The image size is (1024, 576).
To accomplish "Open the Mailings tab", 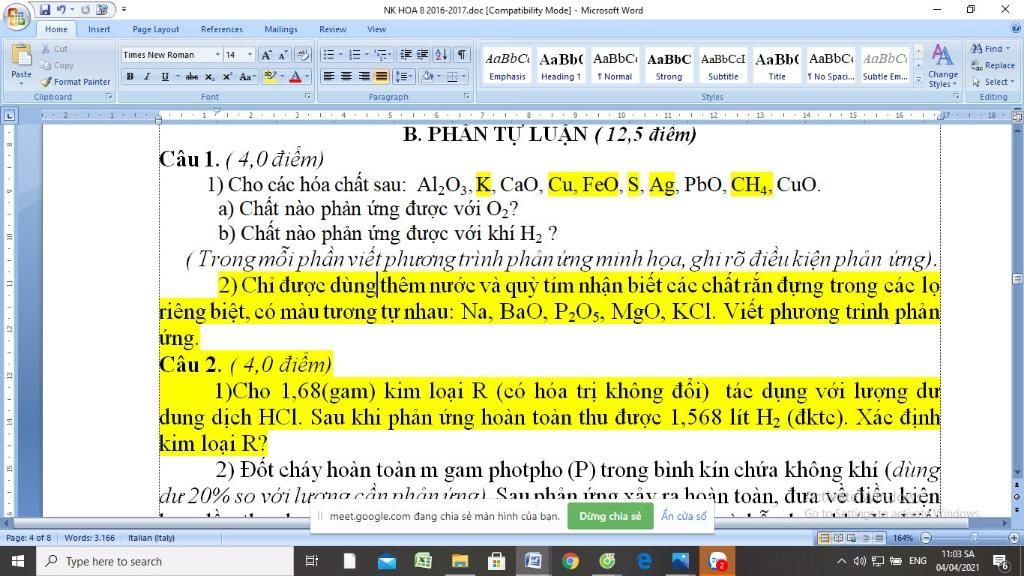I will 281,29.
